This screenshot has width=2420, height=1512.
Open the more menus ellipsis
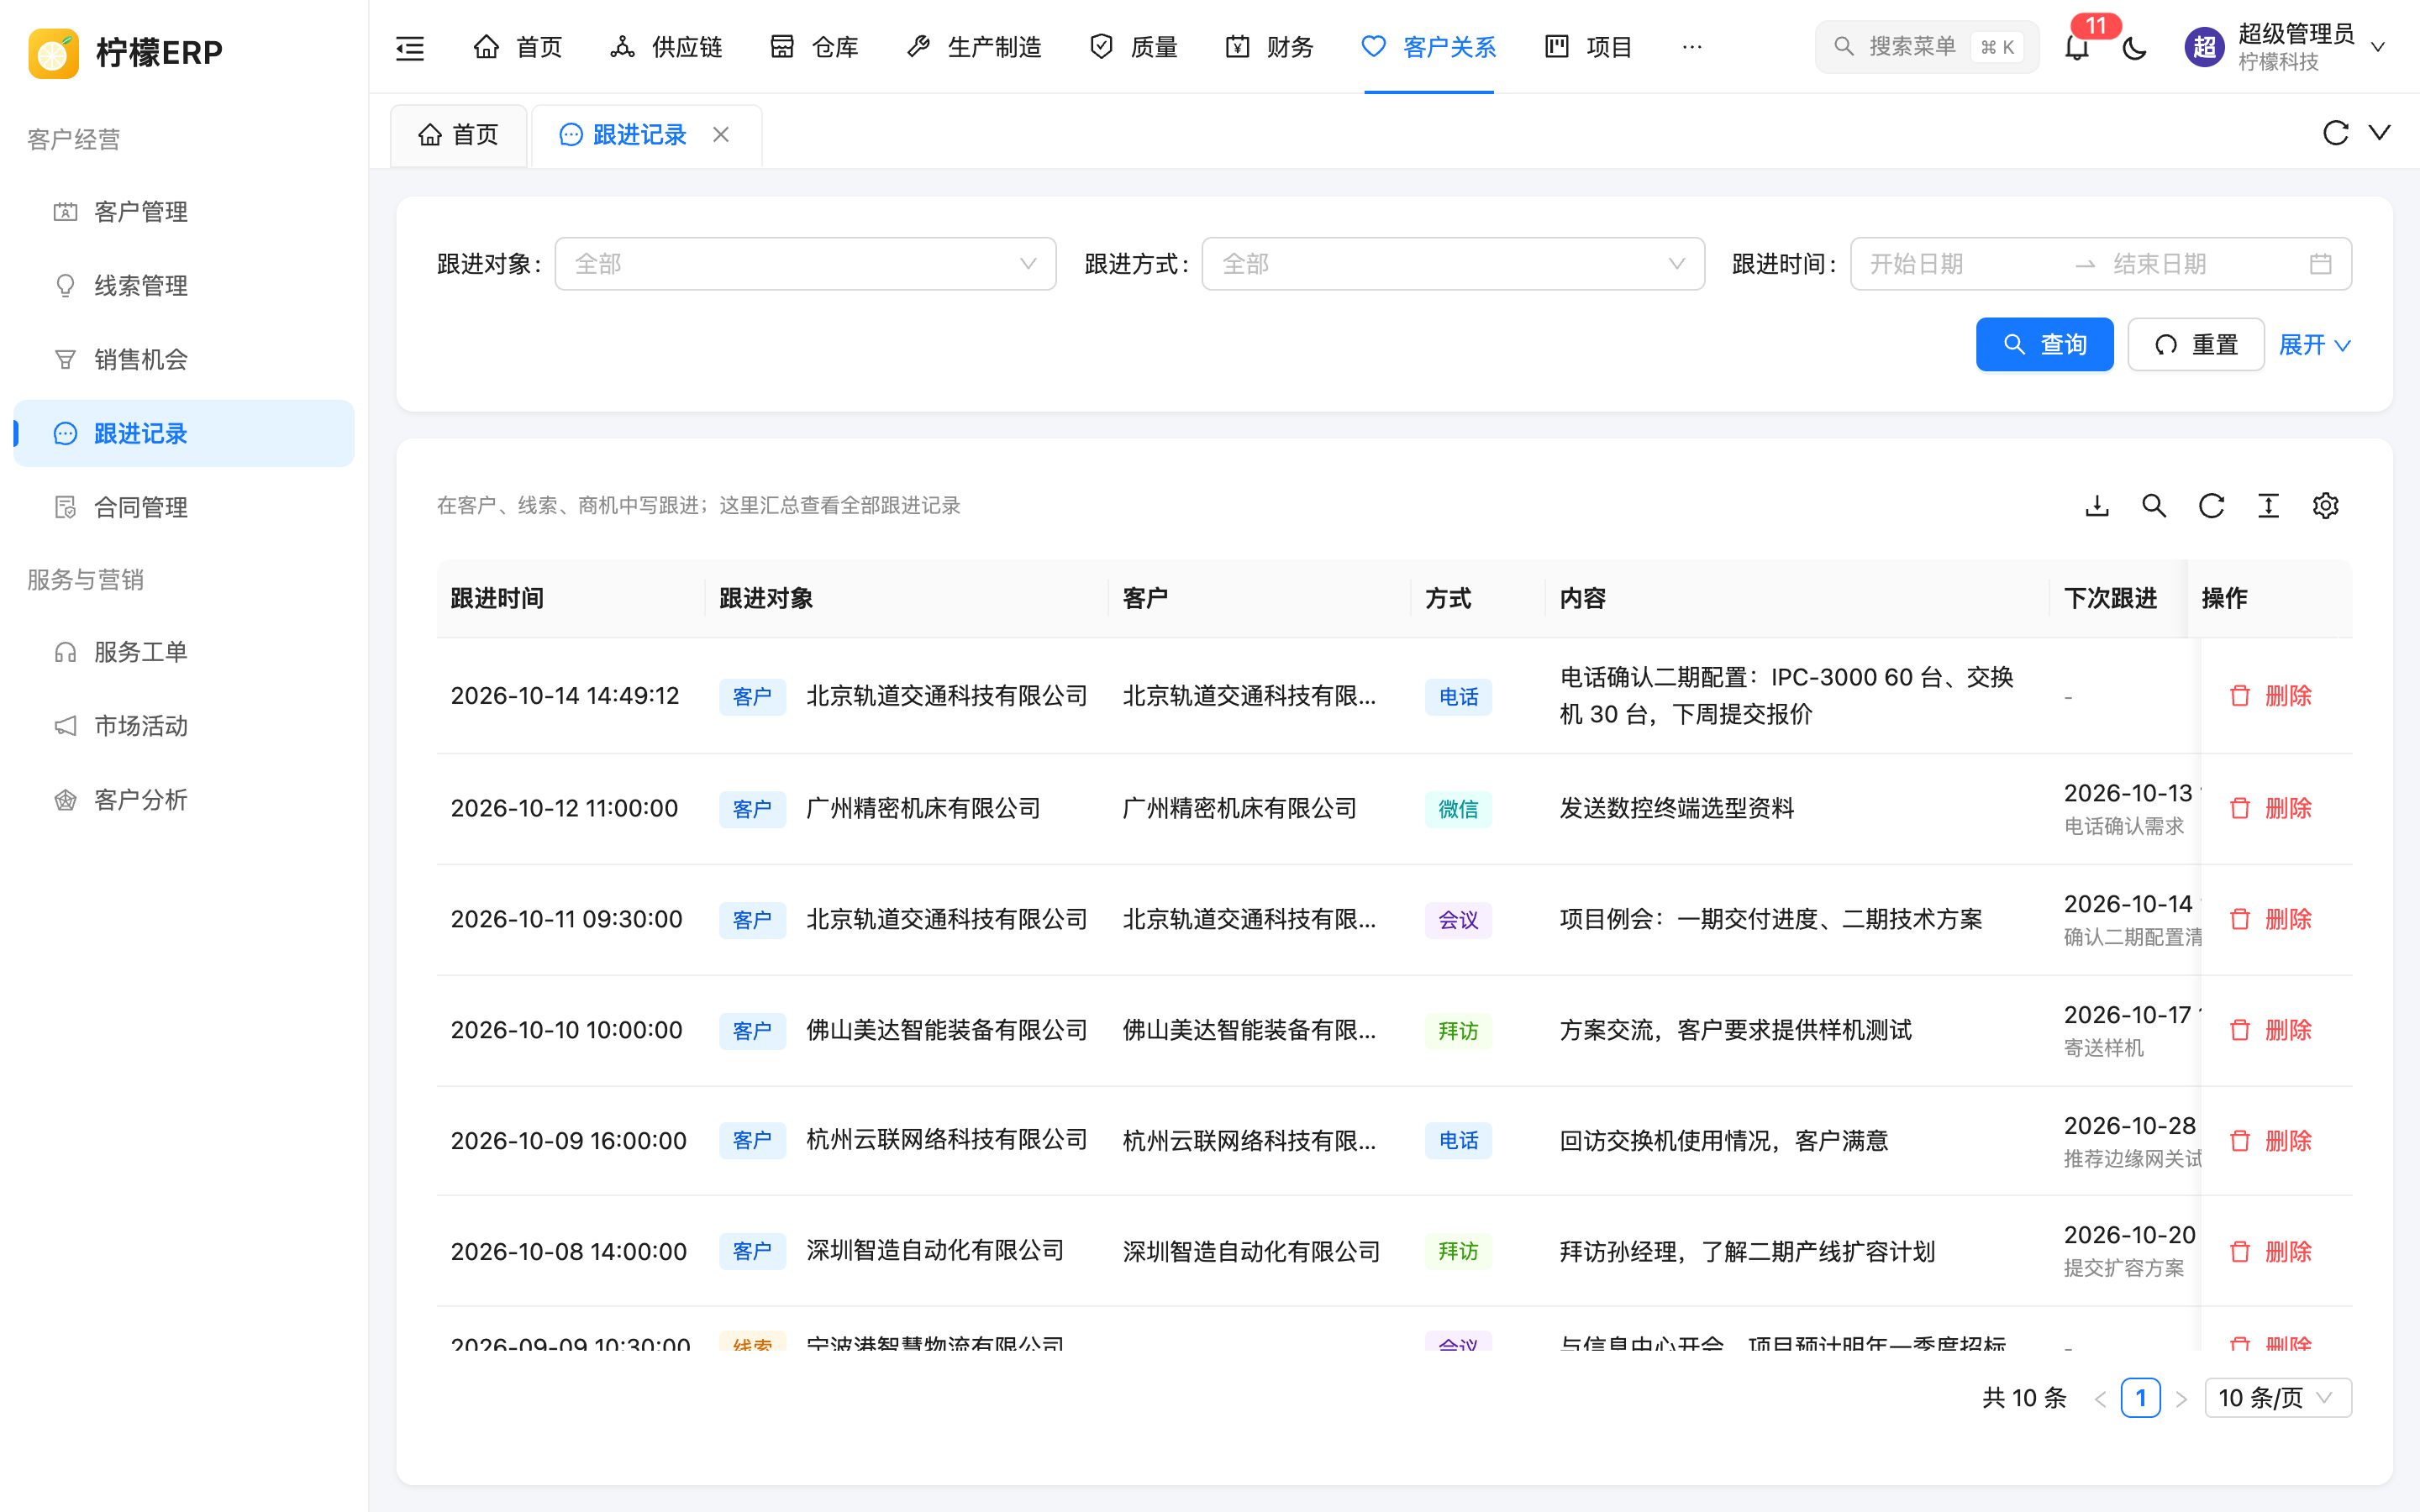1692,47
